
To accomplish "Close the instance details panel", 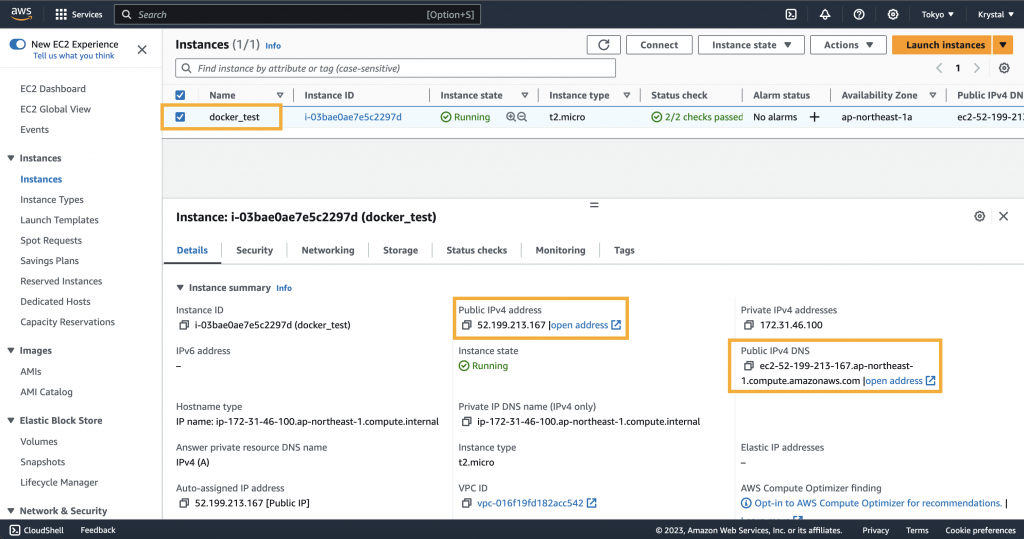I will 1004,216.
